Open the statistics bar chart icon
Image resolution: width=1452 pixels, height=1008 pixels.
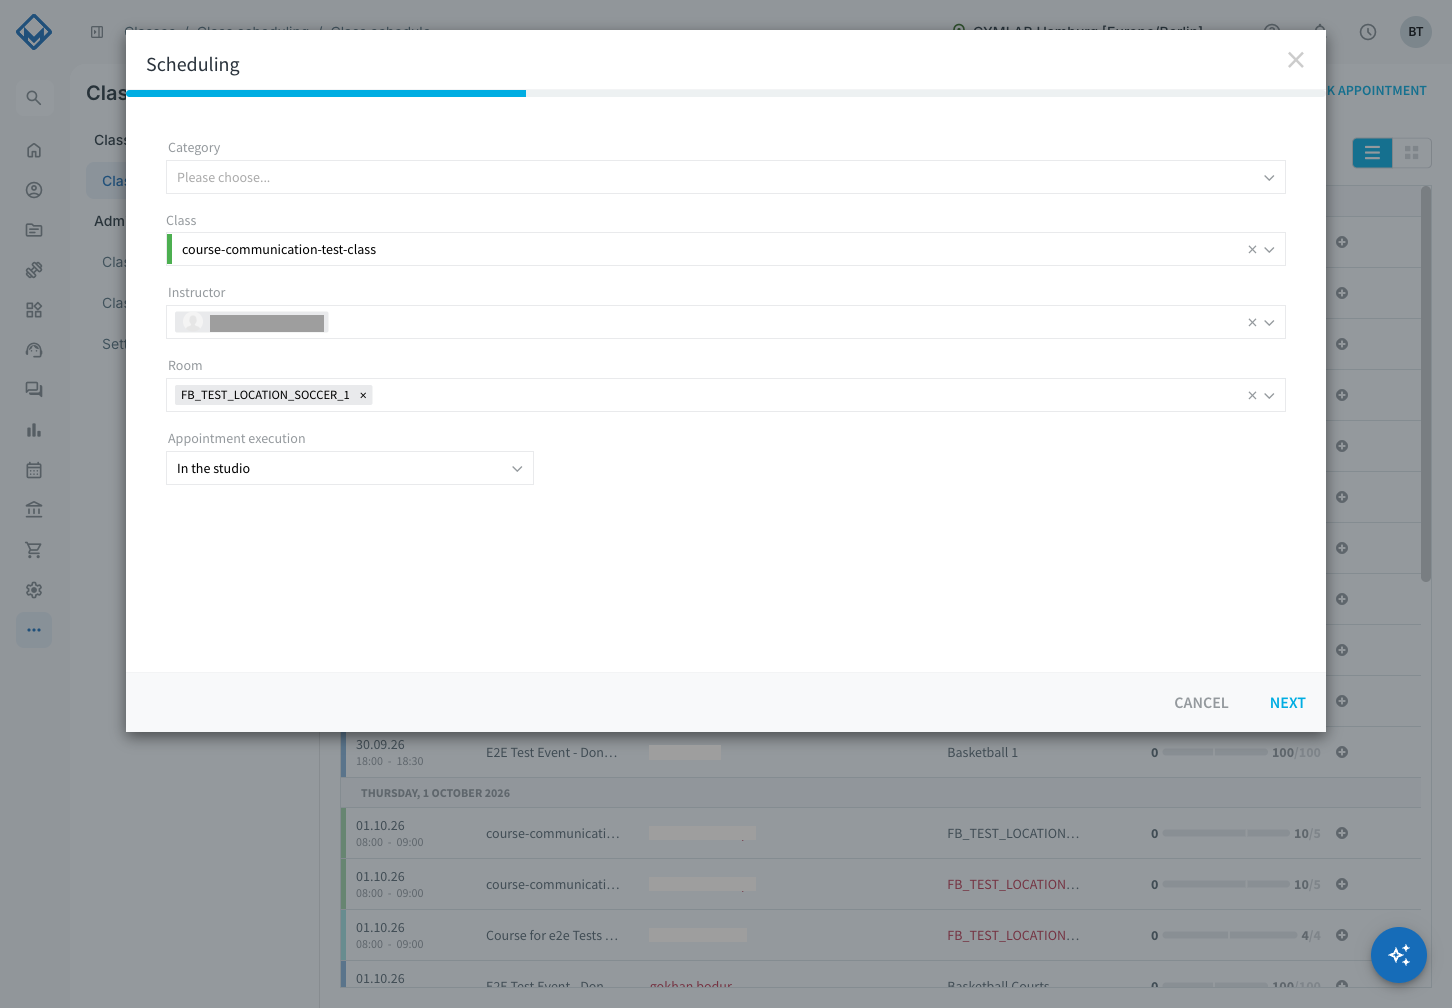point(34,430)
